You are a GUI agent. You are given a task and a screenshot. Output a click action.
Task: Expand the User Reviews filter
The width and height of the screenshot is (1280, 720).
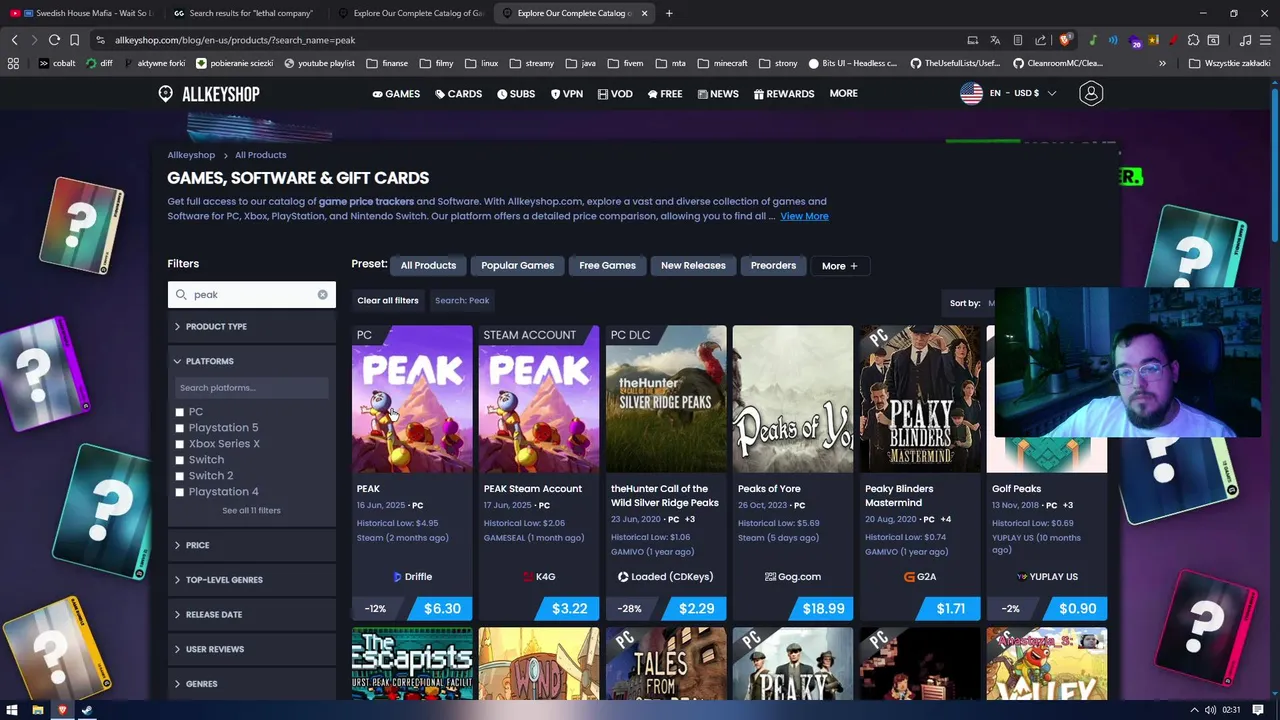(x=251, y=649)
